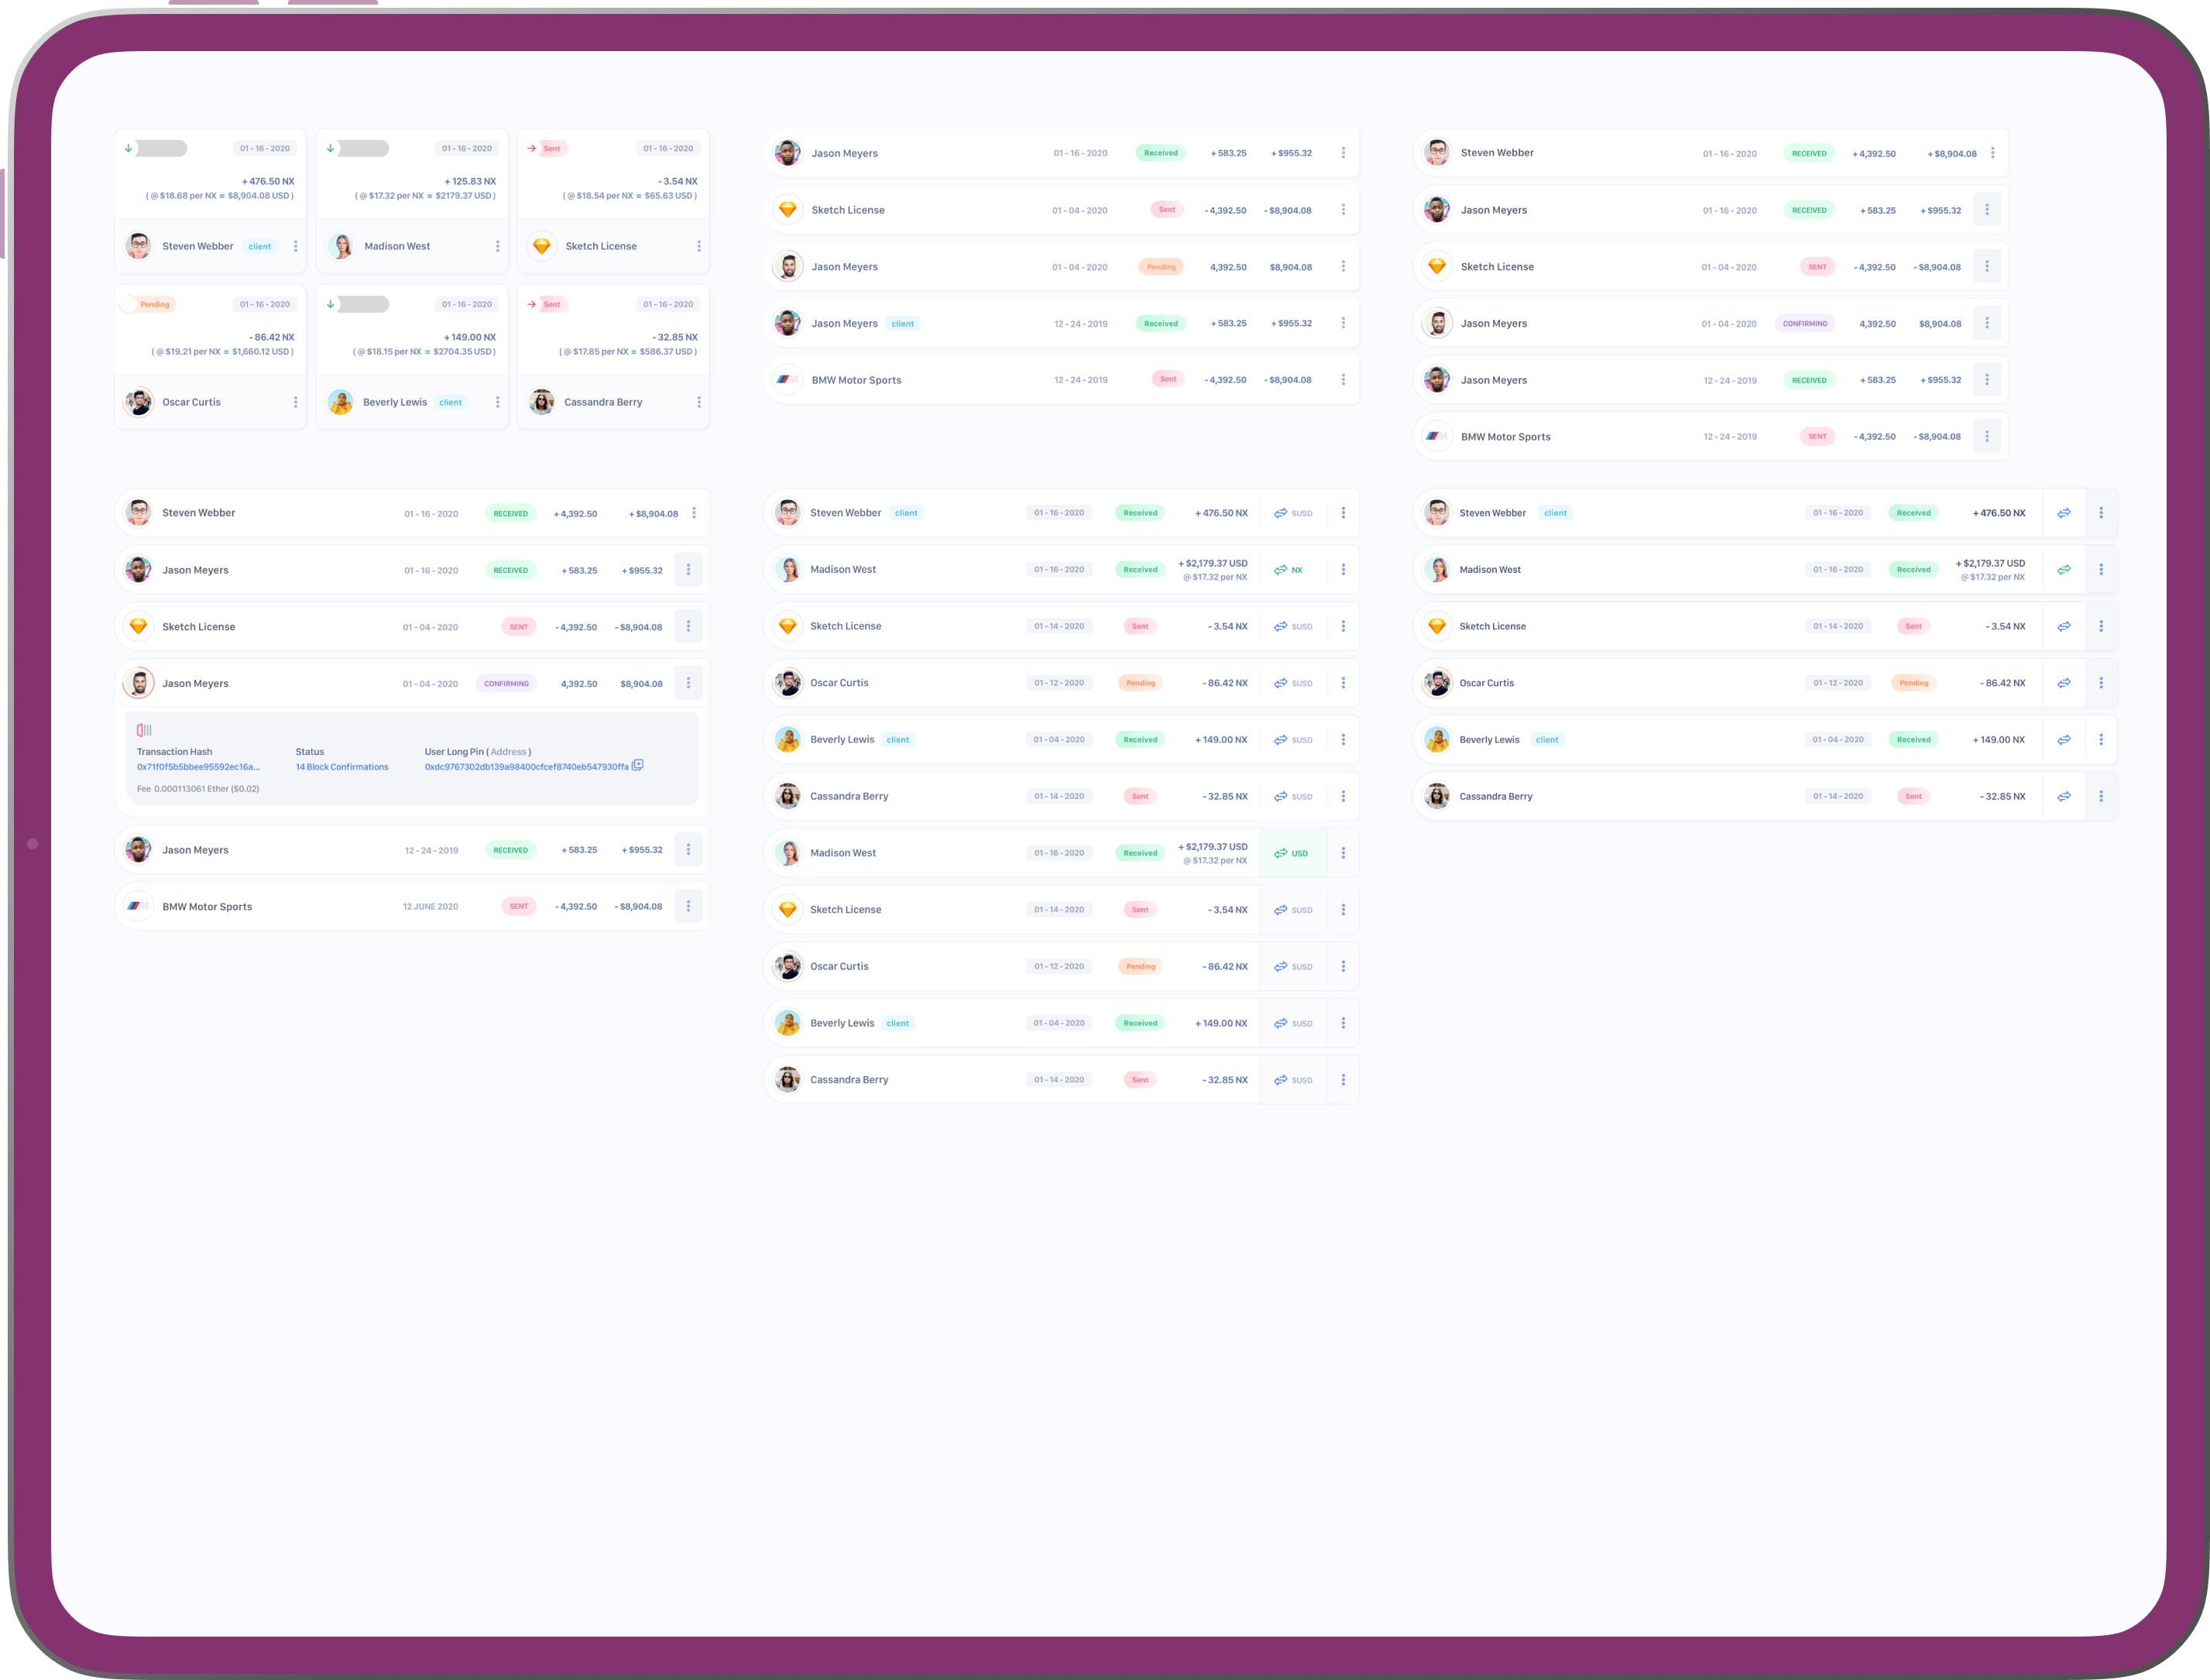This screenshot has width=2210, height=1680.
Task: Click the grey loading status pill on +476.50 NX card
Action: (x=161, y=148)
